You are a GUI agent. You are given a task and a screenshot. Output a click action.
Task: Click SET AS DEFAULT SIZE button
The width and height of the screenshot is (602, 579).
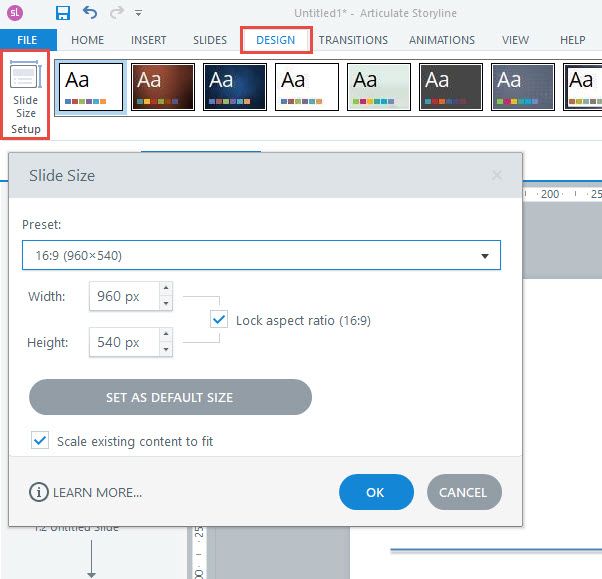[x=170, y=397]
